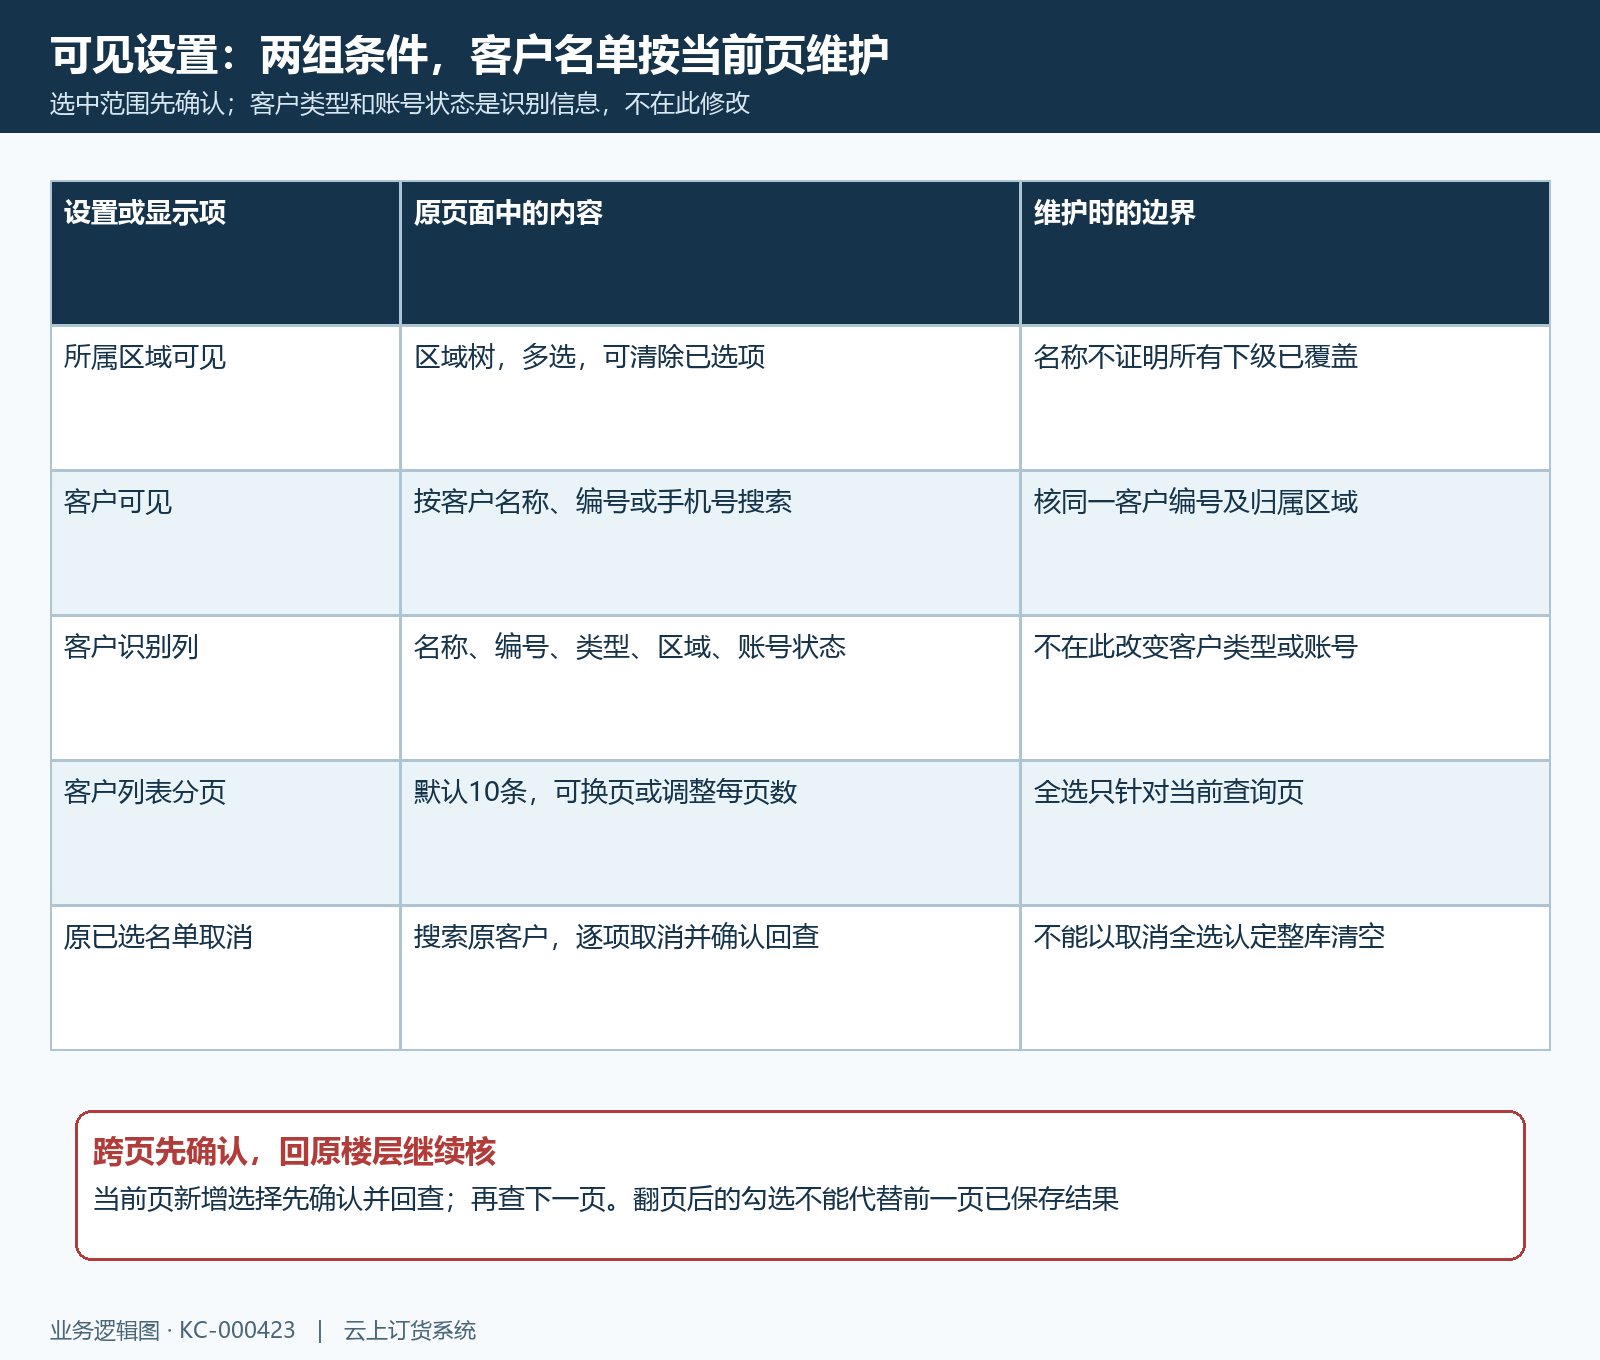The width and height of the screenshot is (1600, 1360).
Task: Click the row label 客户列表分页
Action: (226, 833)
